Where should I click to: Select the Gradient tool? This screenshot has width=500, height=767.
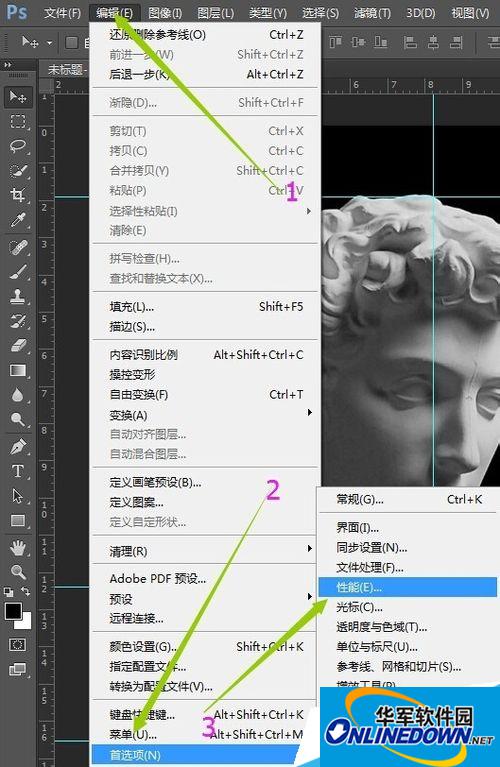(x=18, y=370)
